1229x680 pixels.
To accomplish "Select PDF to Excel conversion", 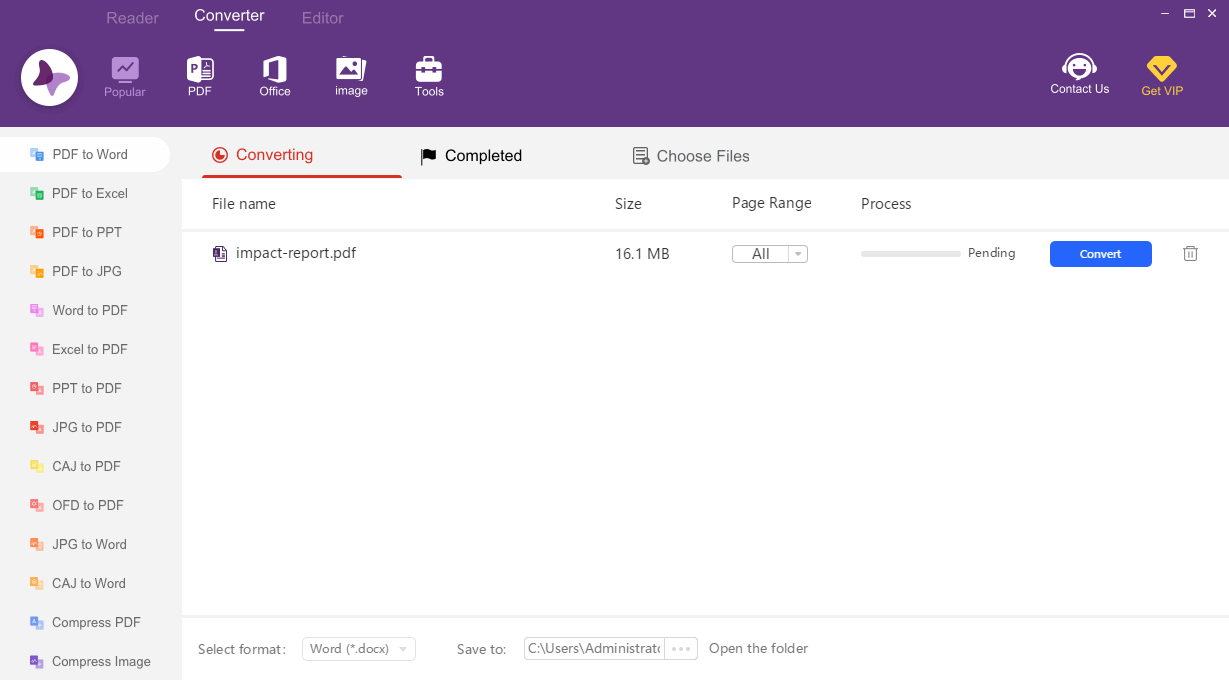I will tap(90, 193).
